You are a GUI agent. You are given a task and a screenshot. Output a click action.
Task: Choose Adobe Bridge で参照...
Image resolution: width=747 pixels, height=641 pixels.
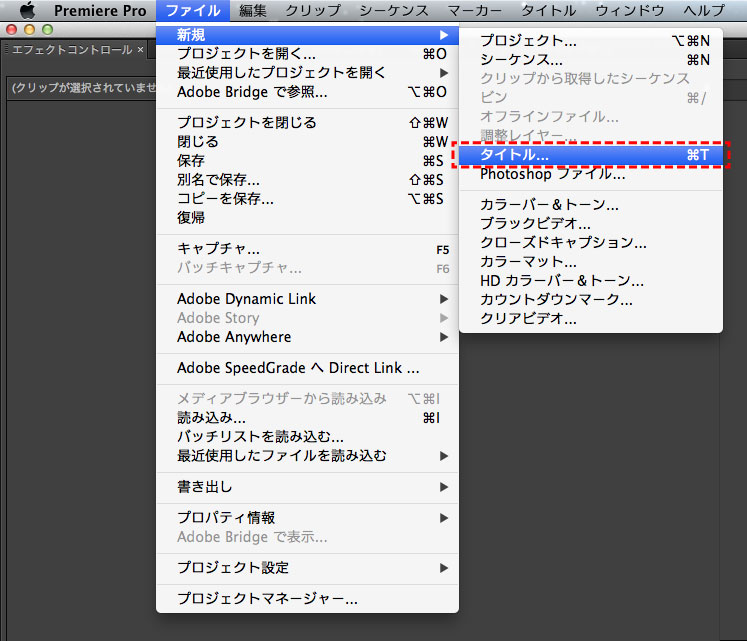point(307,92)
